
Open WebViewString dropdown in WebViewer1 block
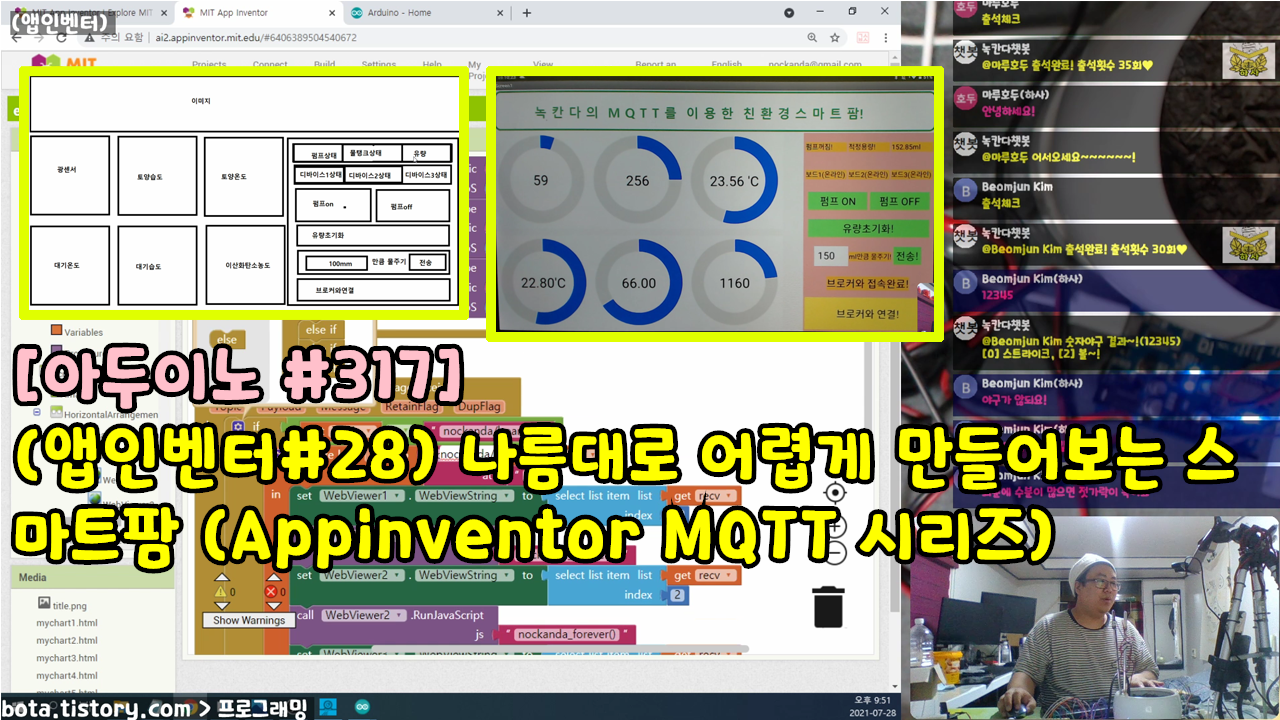[463, 496]
